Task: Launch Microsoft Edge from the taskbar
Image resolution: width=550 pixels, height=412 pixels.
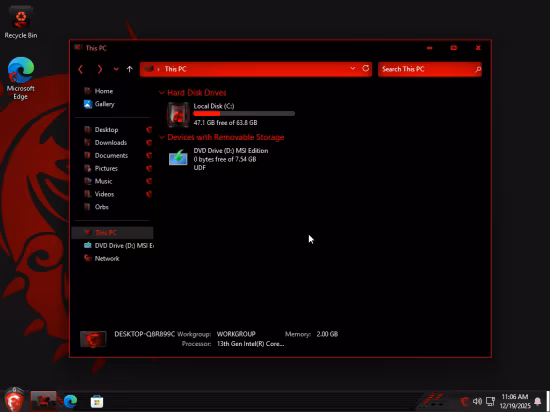Action: 70,401
